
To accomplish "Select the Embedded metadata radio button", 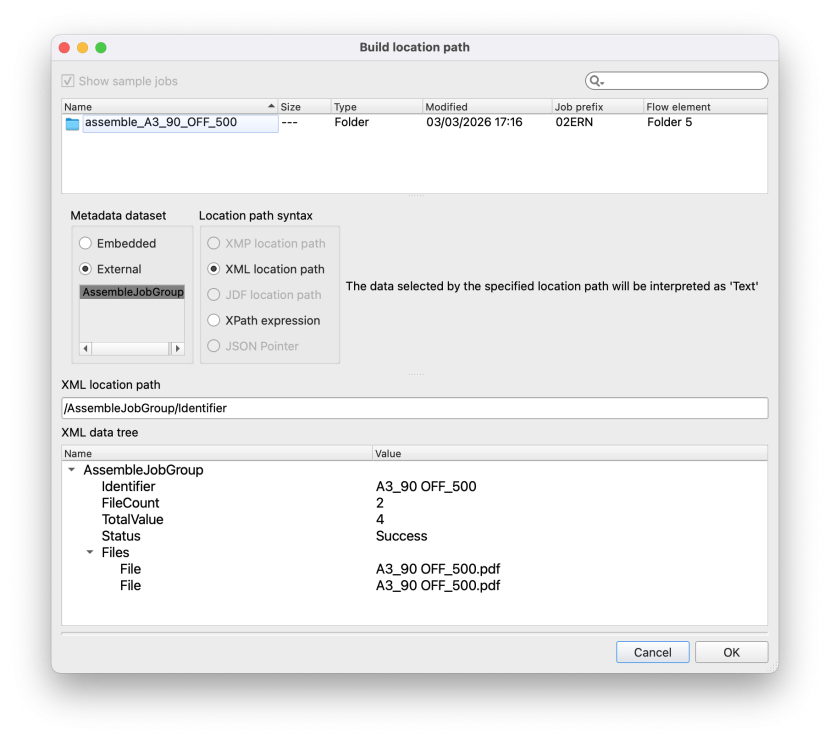I will point(85,243).
